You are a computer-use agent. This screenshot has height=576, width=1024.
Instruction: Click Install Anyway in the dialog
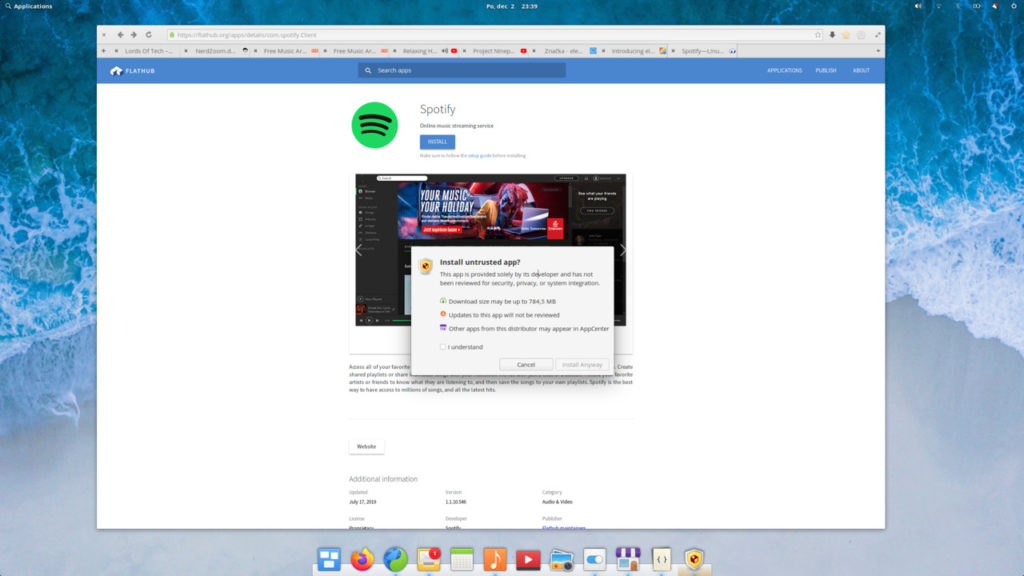coord(582,364)
